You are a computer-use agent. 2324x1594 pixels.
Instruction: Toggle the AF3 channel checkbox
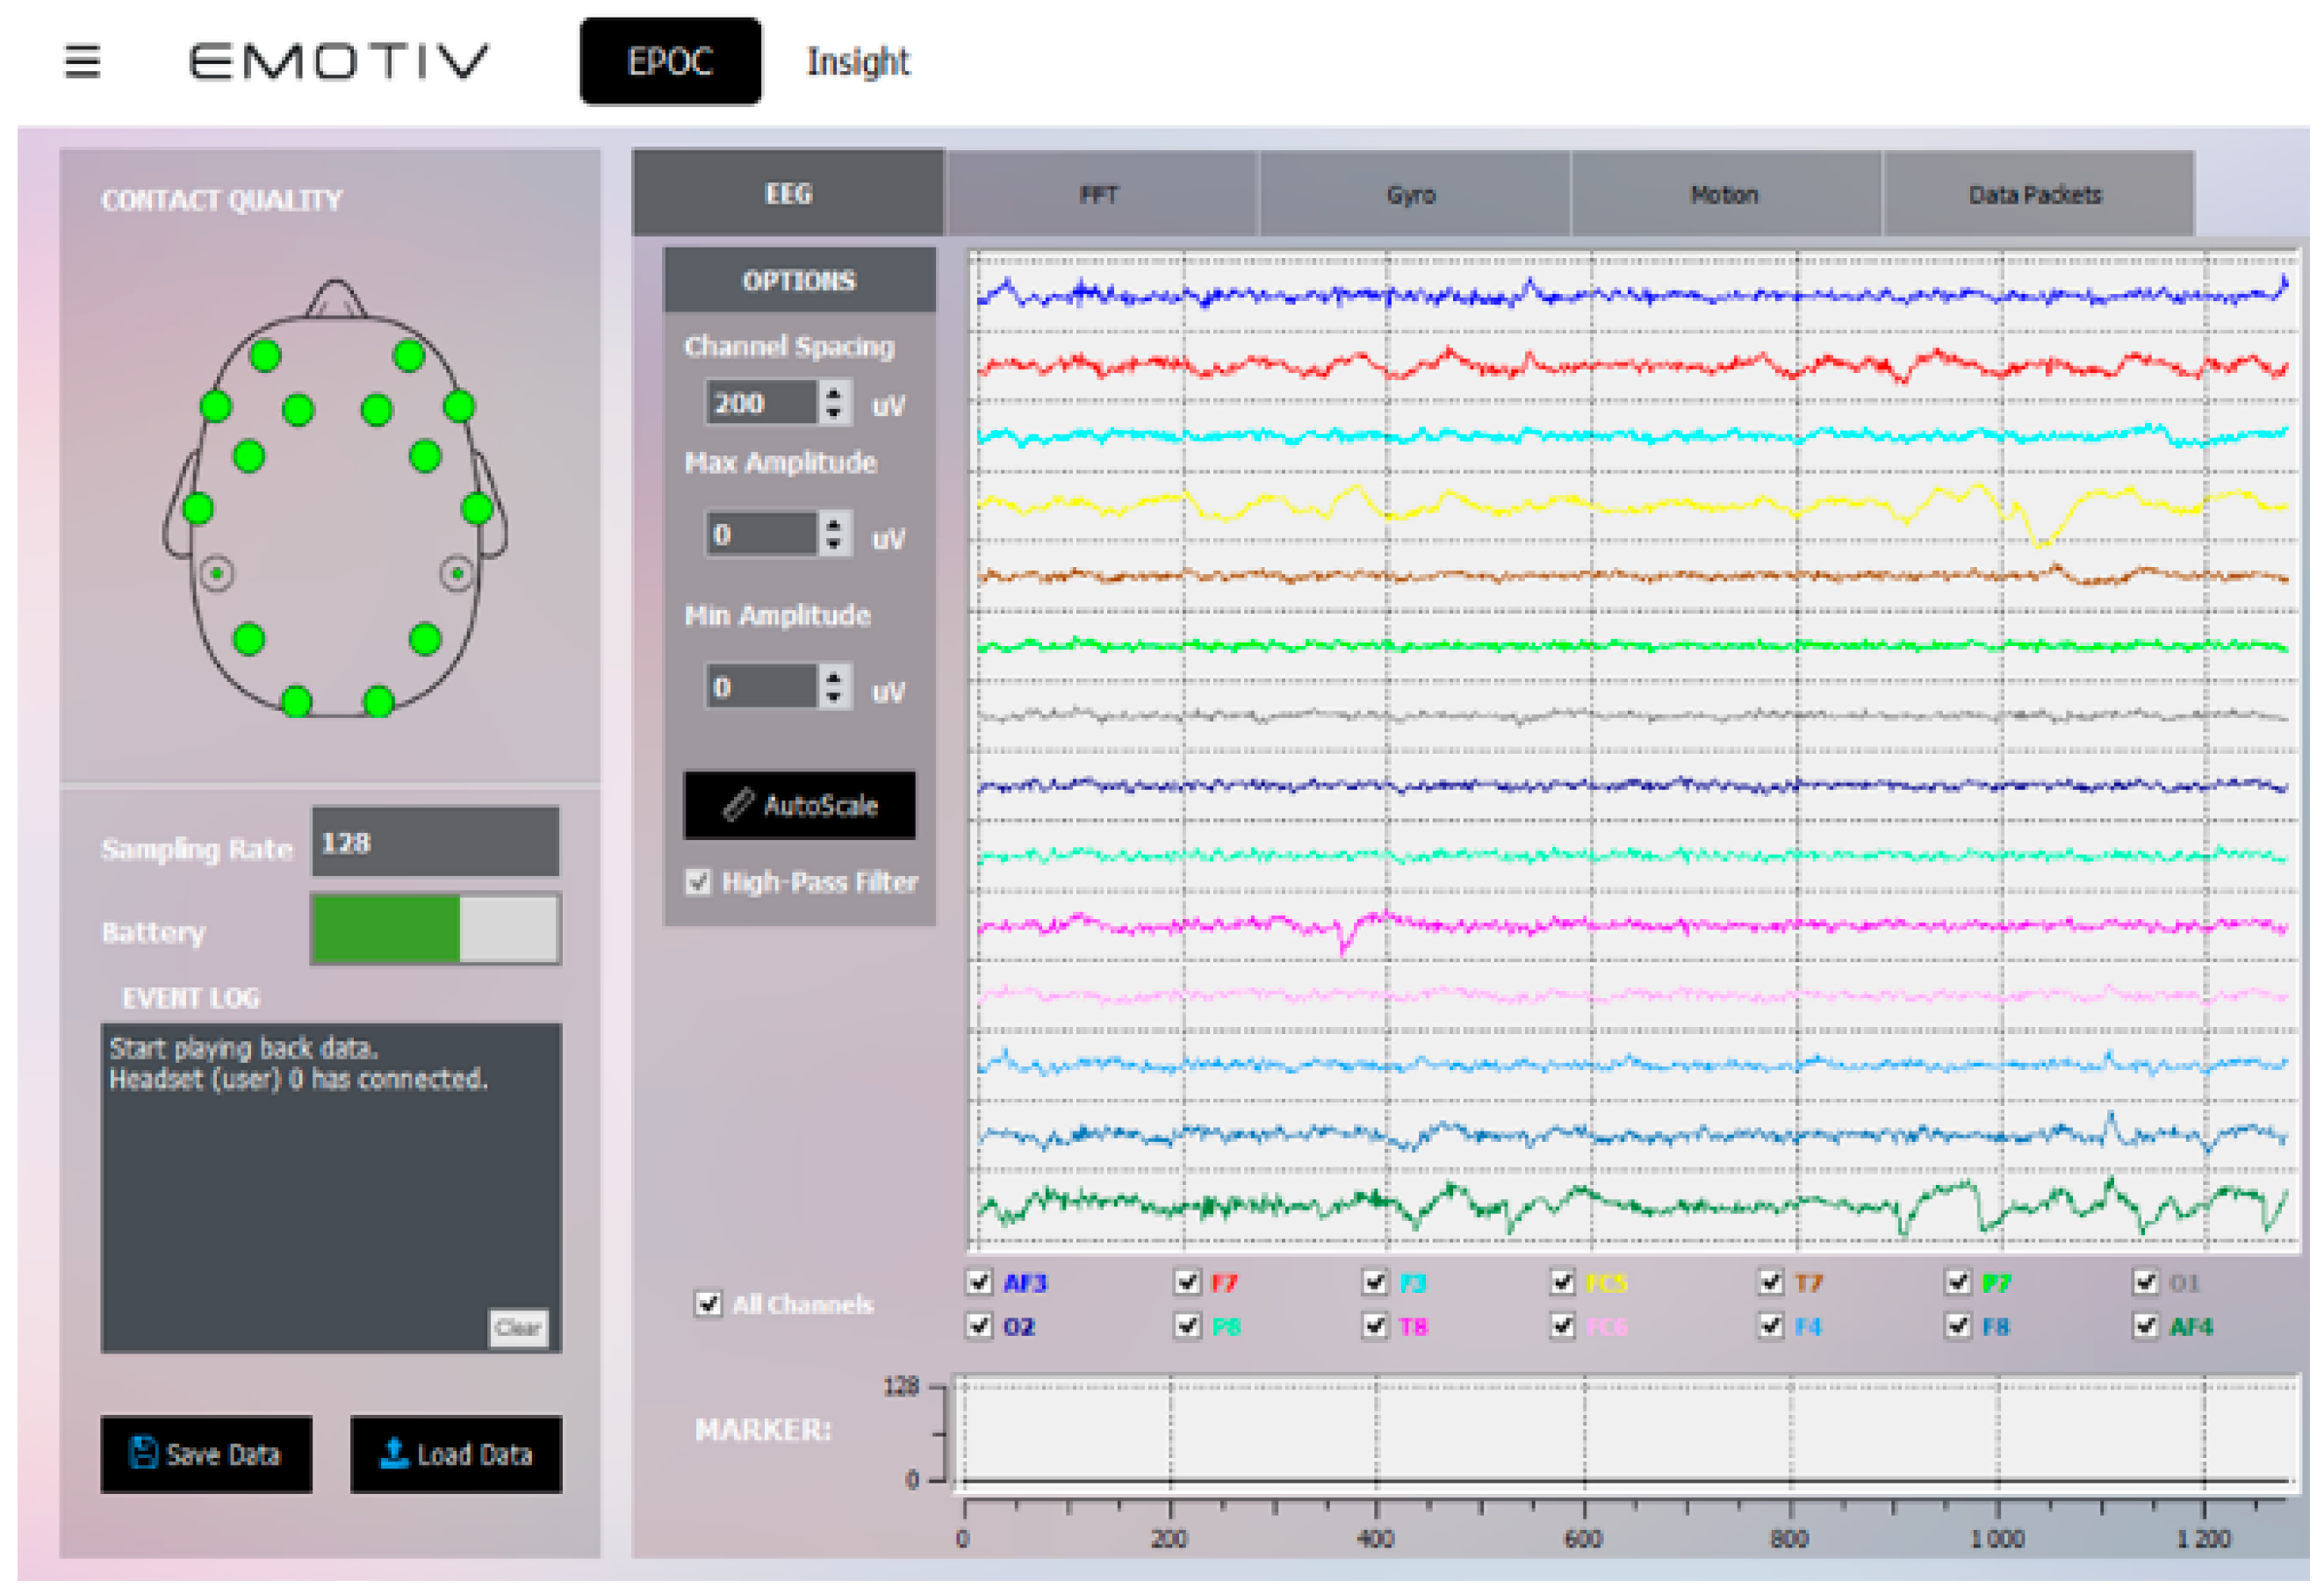click(x=980, y=1284)
